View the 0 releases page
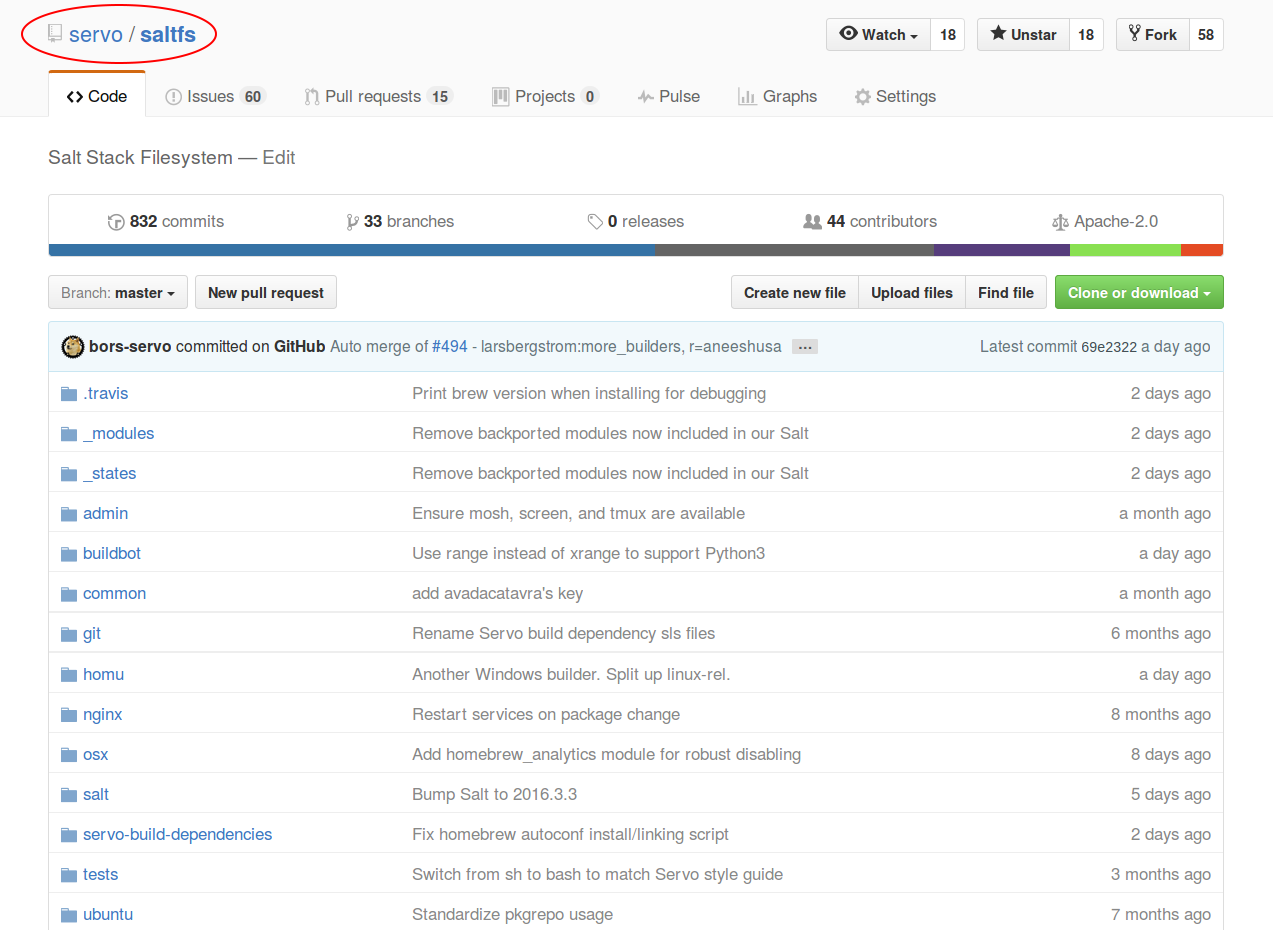The image size is (1273, 930). [636, 222]
